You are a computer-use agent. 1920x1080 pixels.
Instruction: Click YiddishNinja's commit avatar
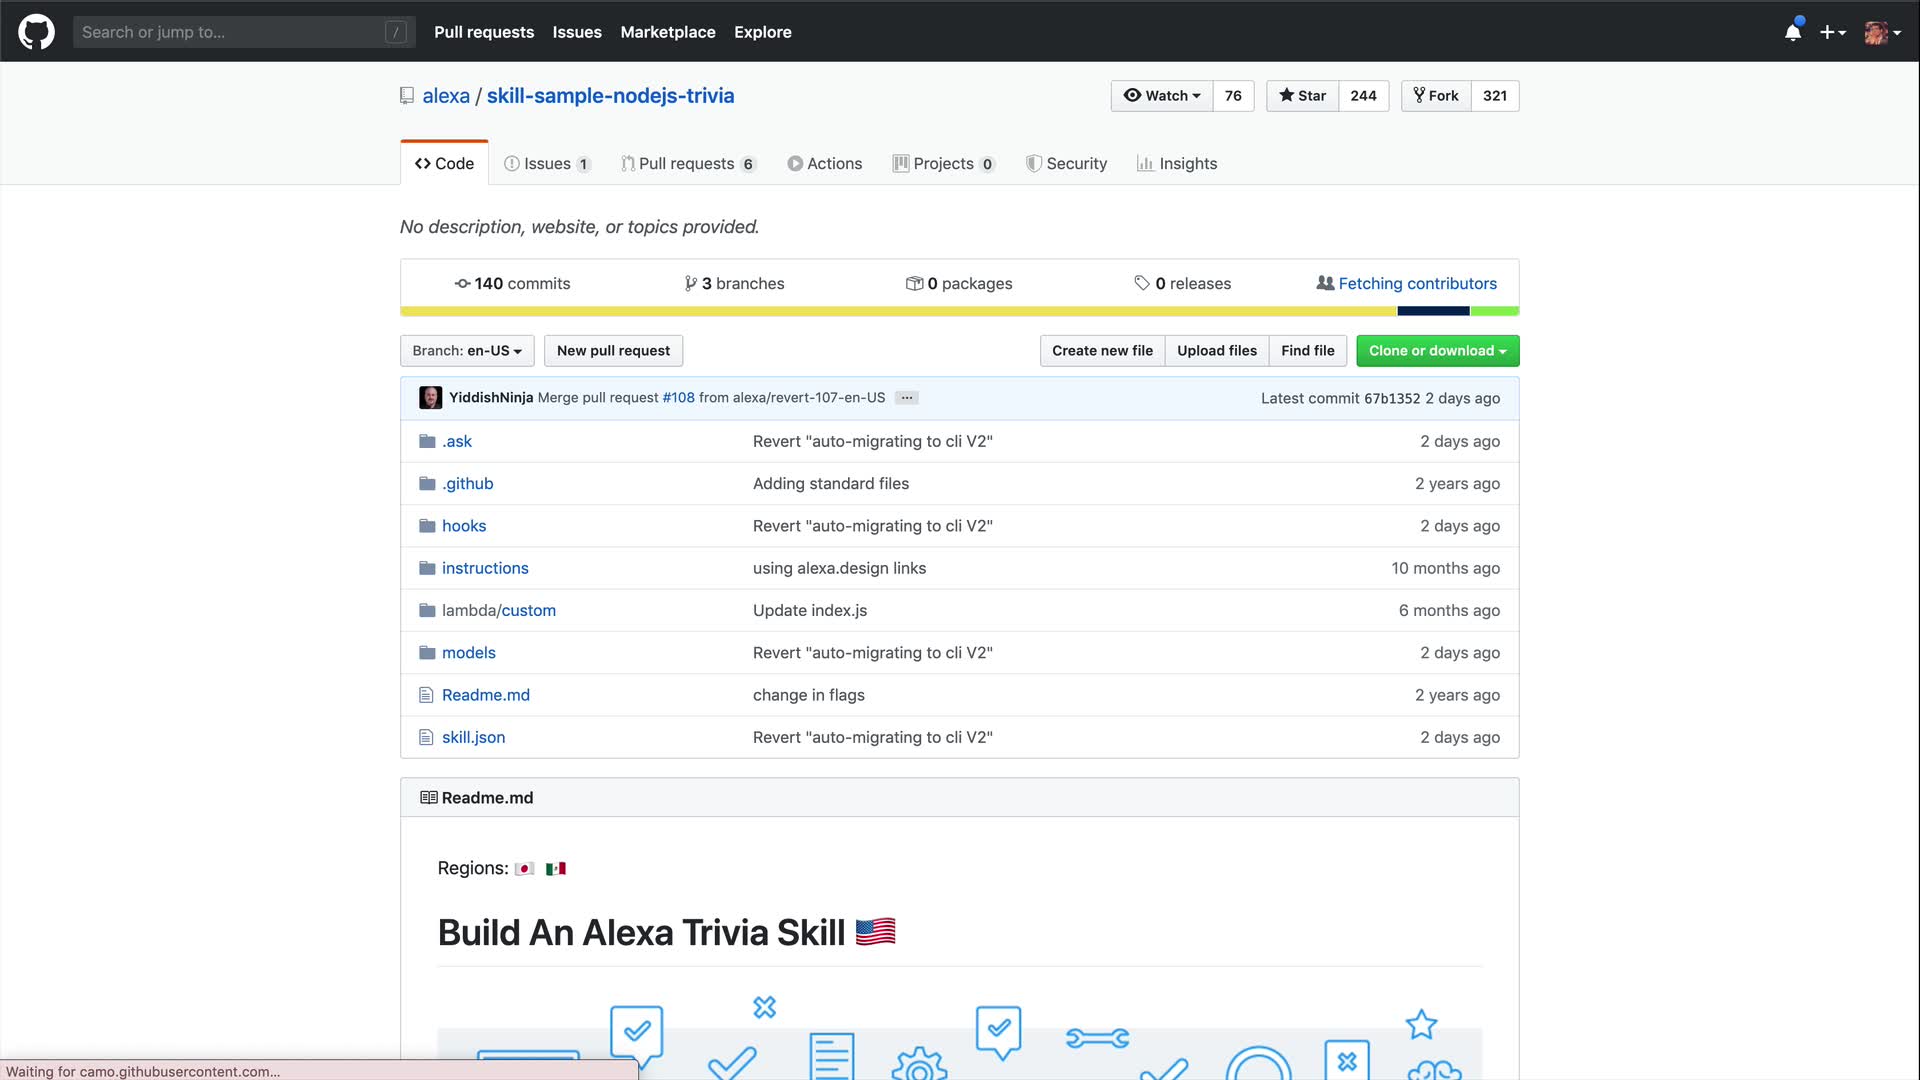[x=430, y=398]
